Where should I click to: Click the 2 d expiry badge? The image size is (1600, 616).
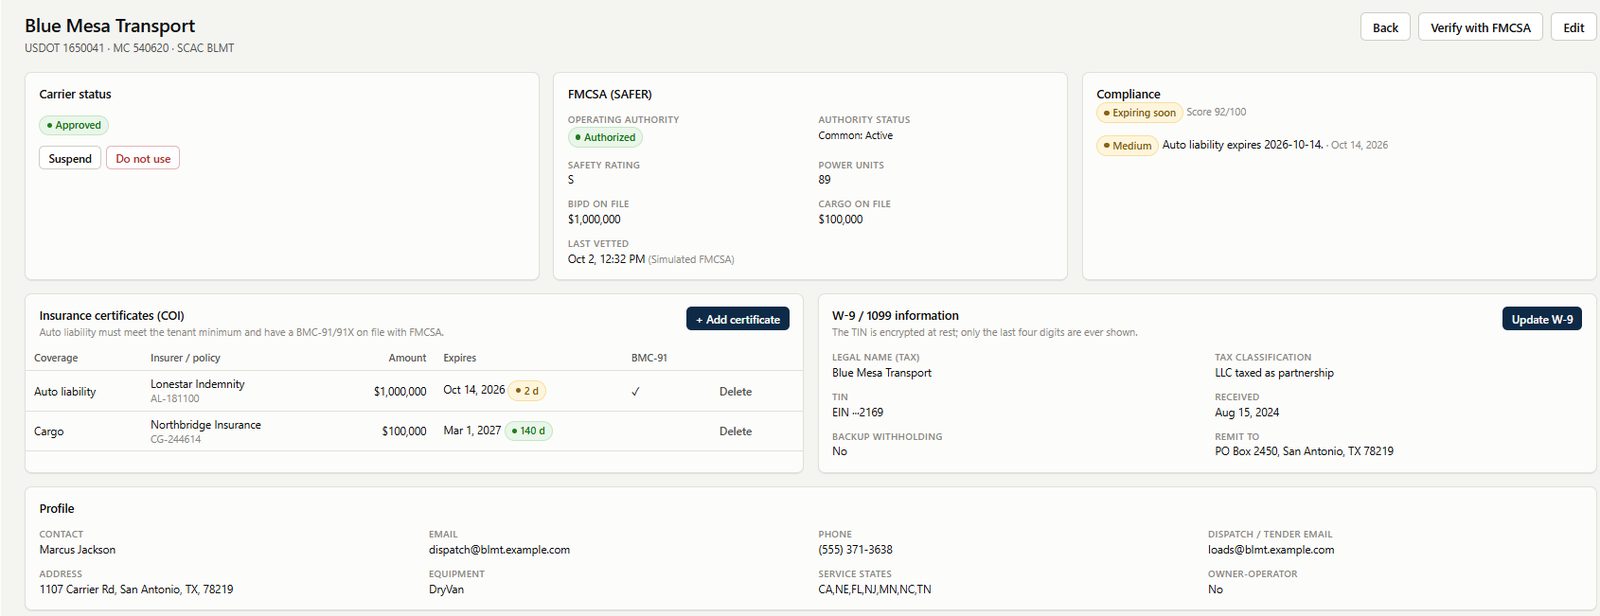[x=527, y=391]
